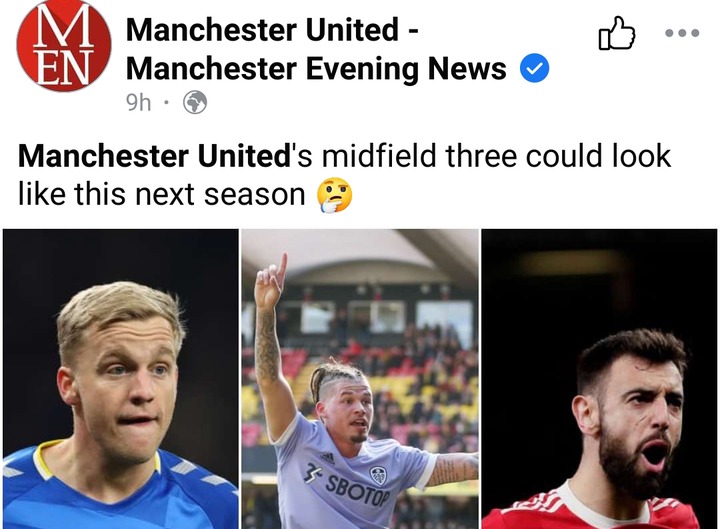Image resolution: width=720 pixels, height=529 pixels.
Task: Click the club crest on the lilac shirt
Action: 378,476
